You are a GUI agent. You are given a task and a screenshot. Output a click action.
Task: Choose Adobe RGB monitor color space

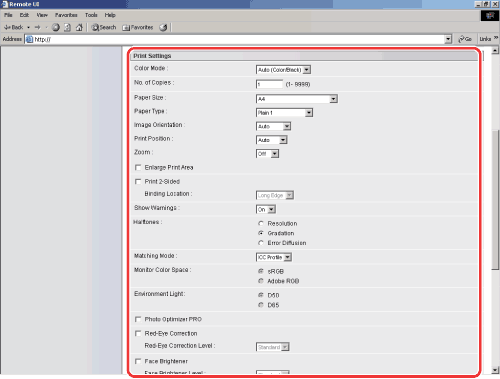[x=261, y=281]
